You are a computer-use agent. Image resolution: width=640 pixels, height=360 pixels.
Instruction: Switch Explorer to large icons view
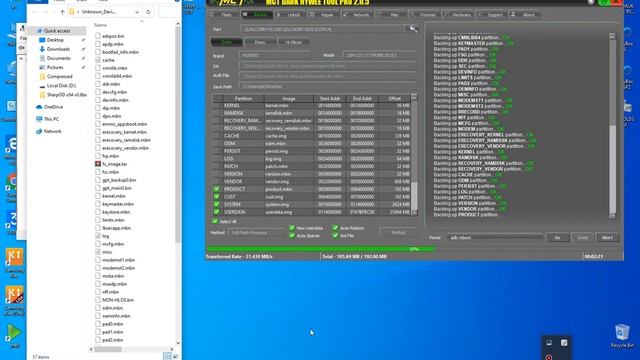[x=175, y=356]
